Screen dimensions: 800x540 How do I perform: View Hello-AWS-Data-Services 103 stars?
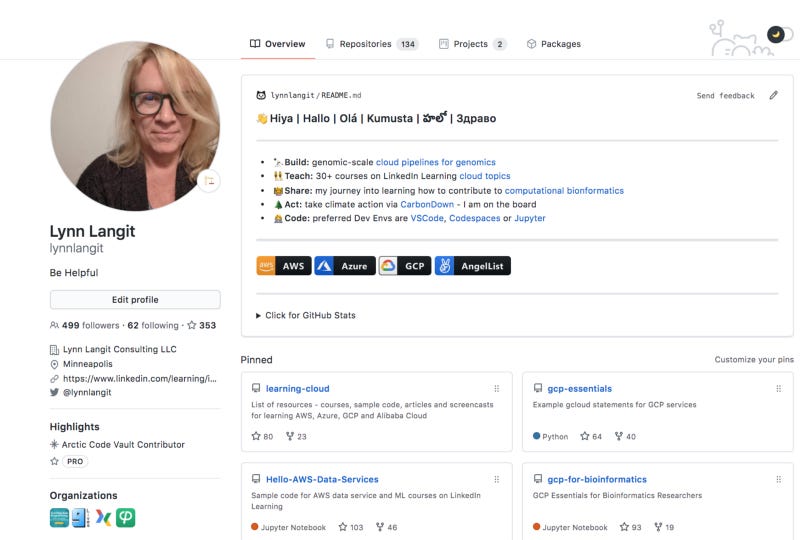point(351,527)
